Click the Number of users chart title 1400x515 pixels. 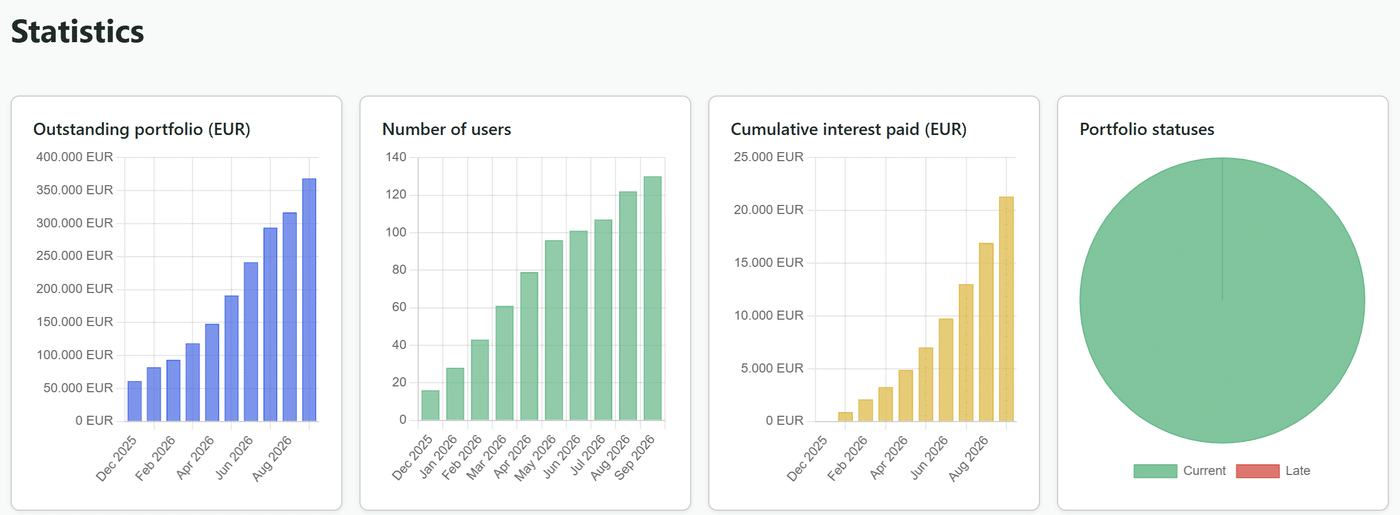(x=446, y=129)
